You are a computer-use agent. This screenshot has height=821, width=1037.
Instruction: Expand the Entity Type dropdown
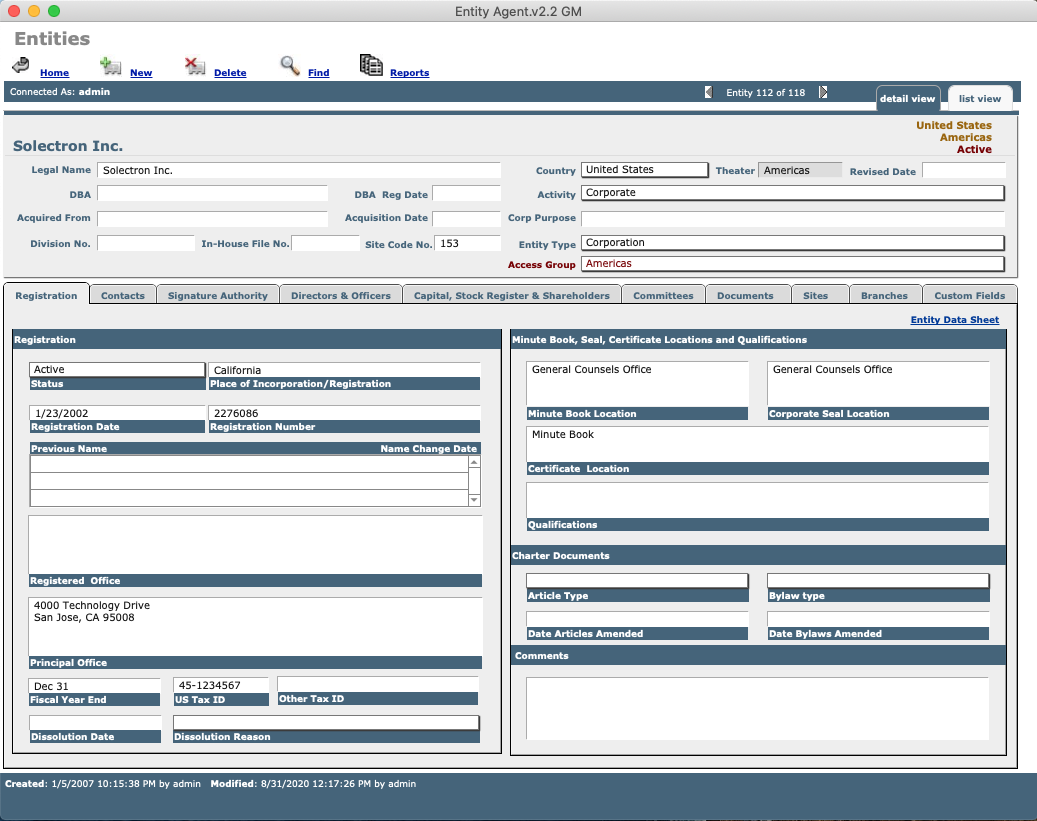pos(792,243)
